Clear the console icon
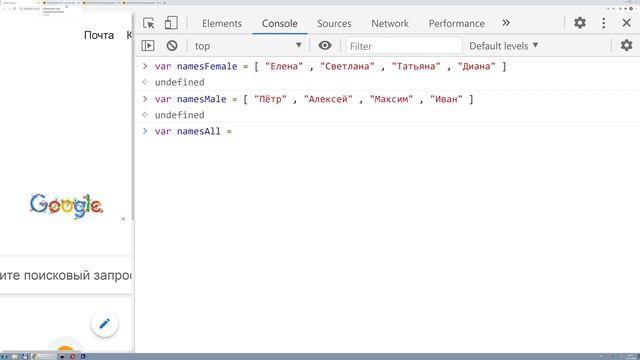This screenshot has height=360, width=640. click(172, 46)
